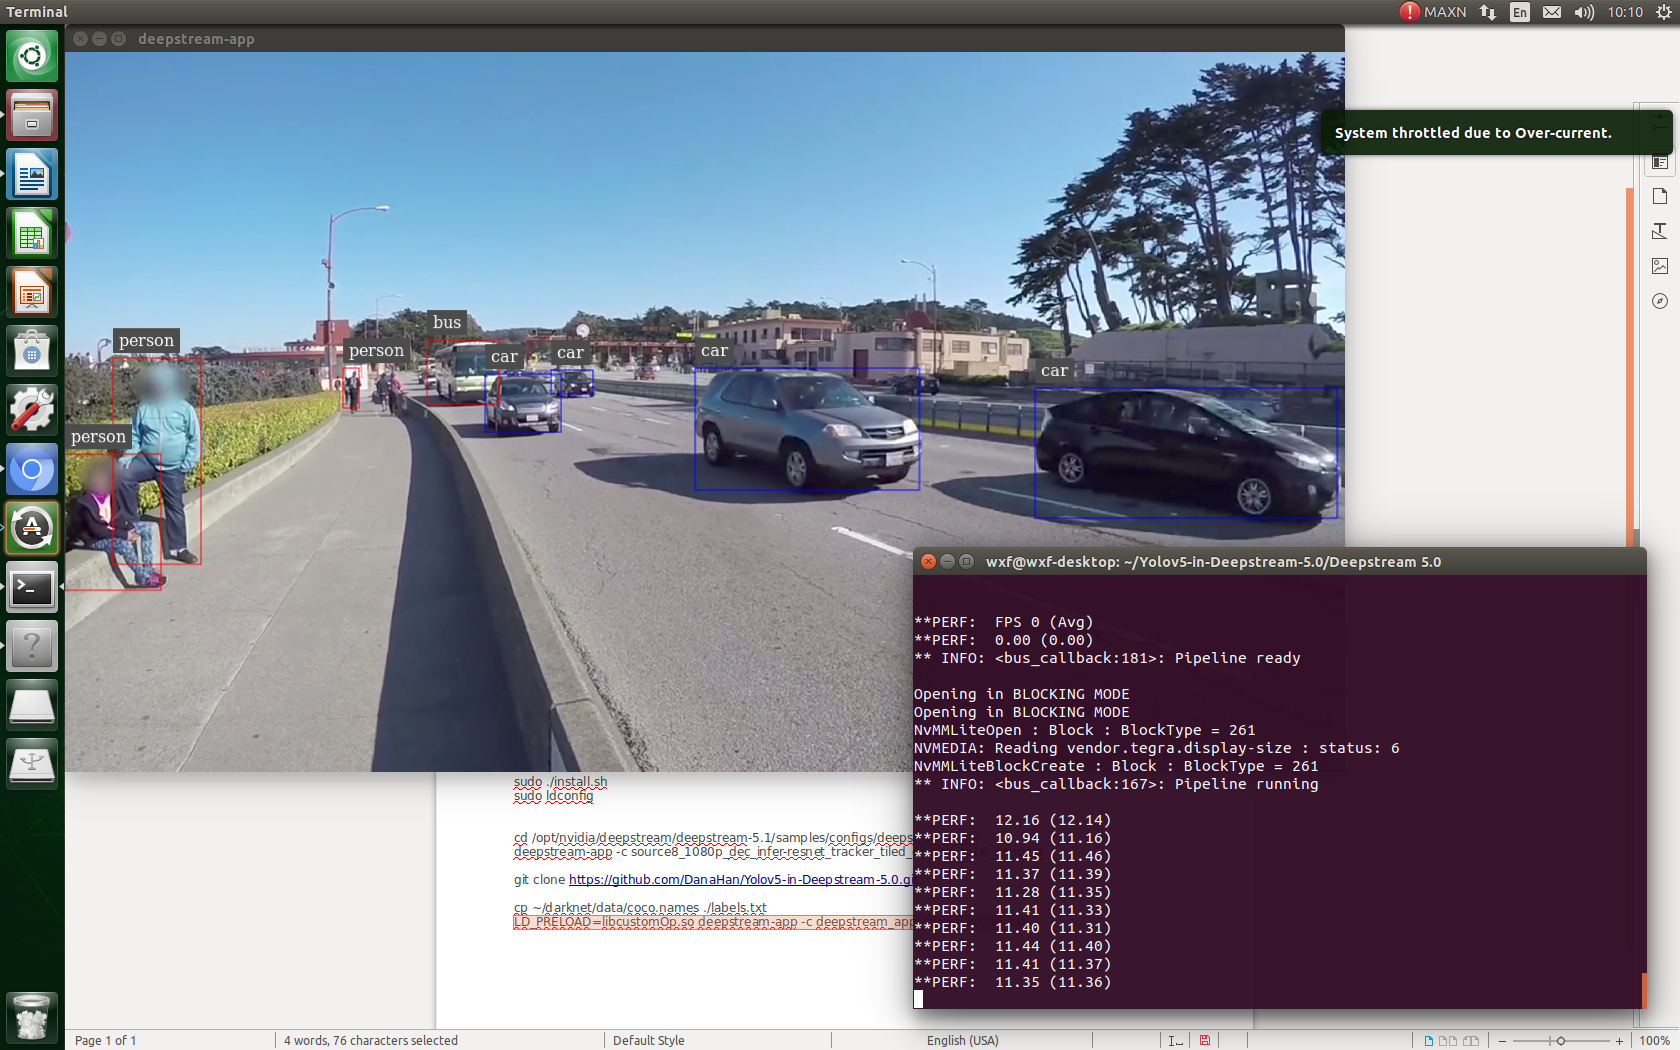Open the Gallery deck in the sidebar

click(1659, 266)
